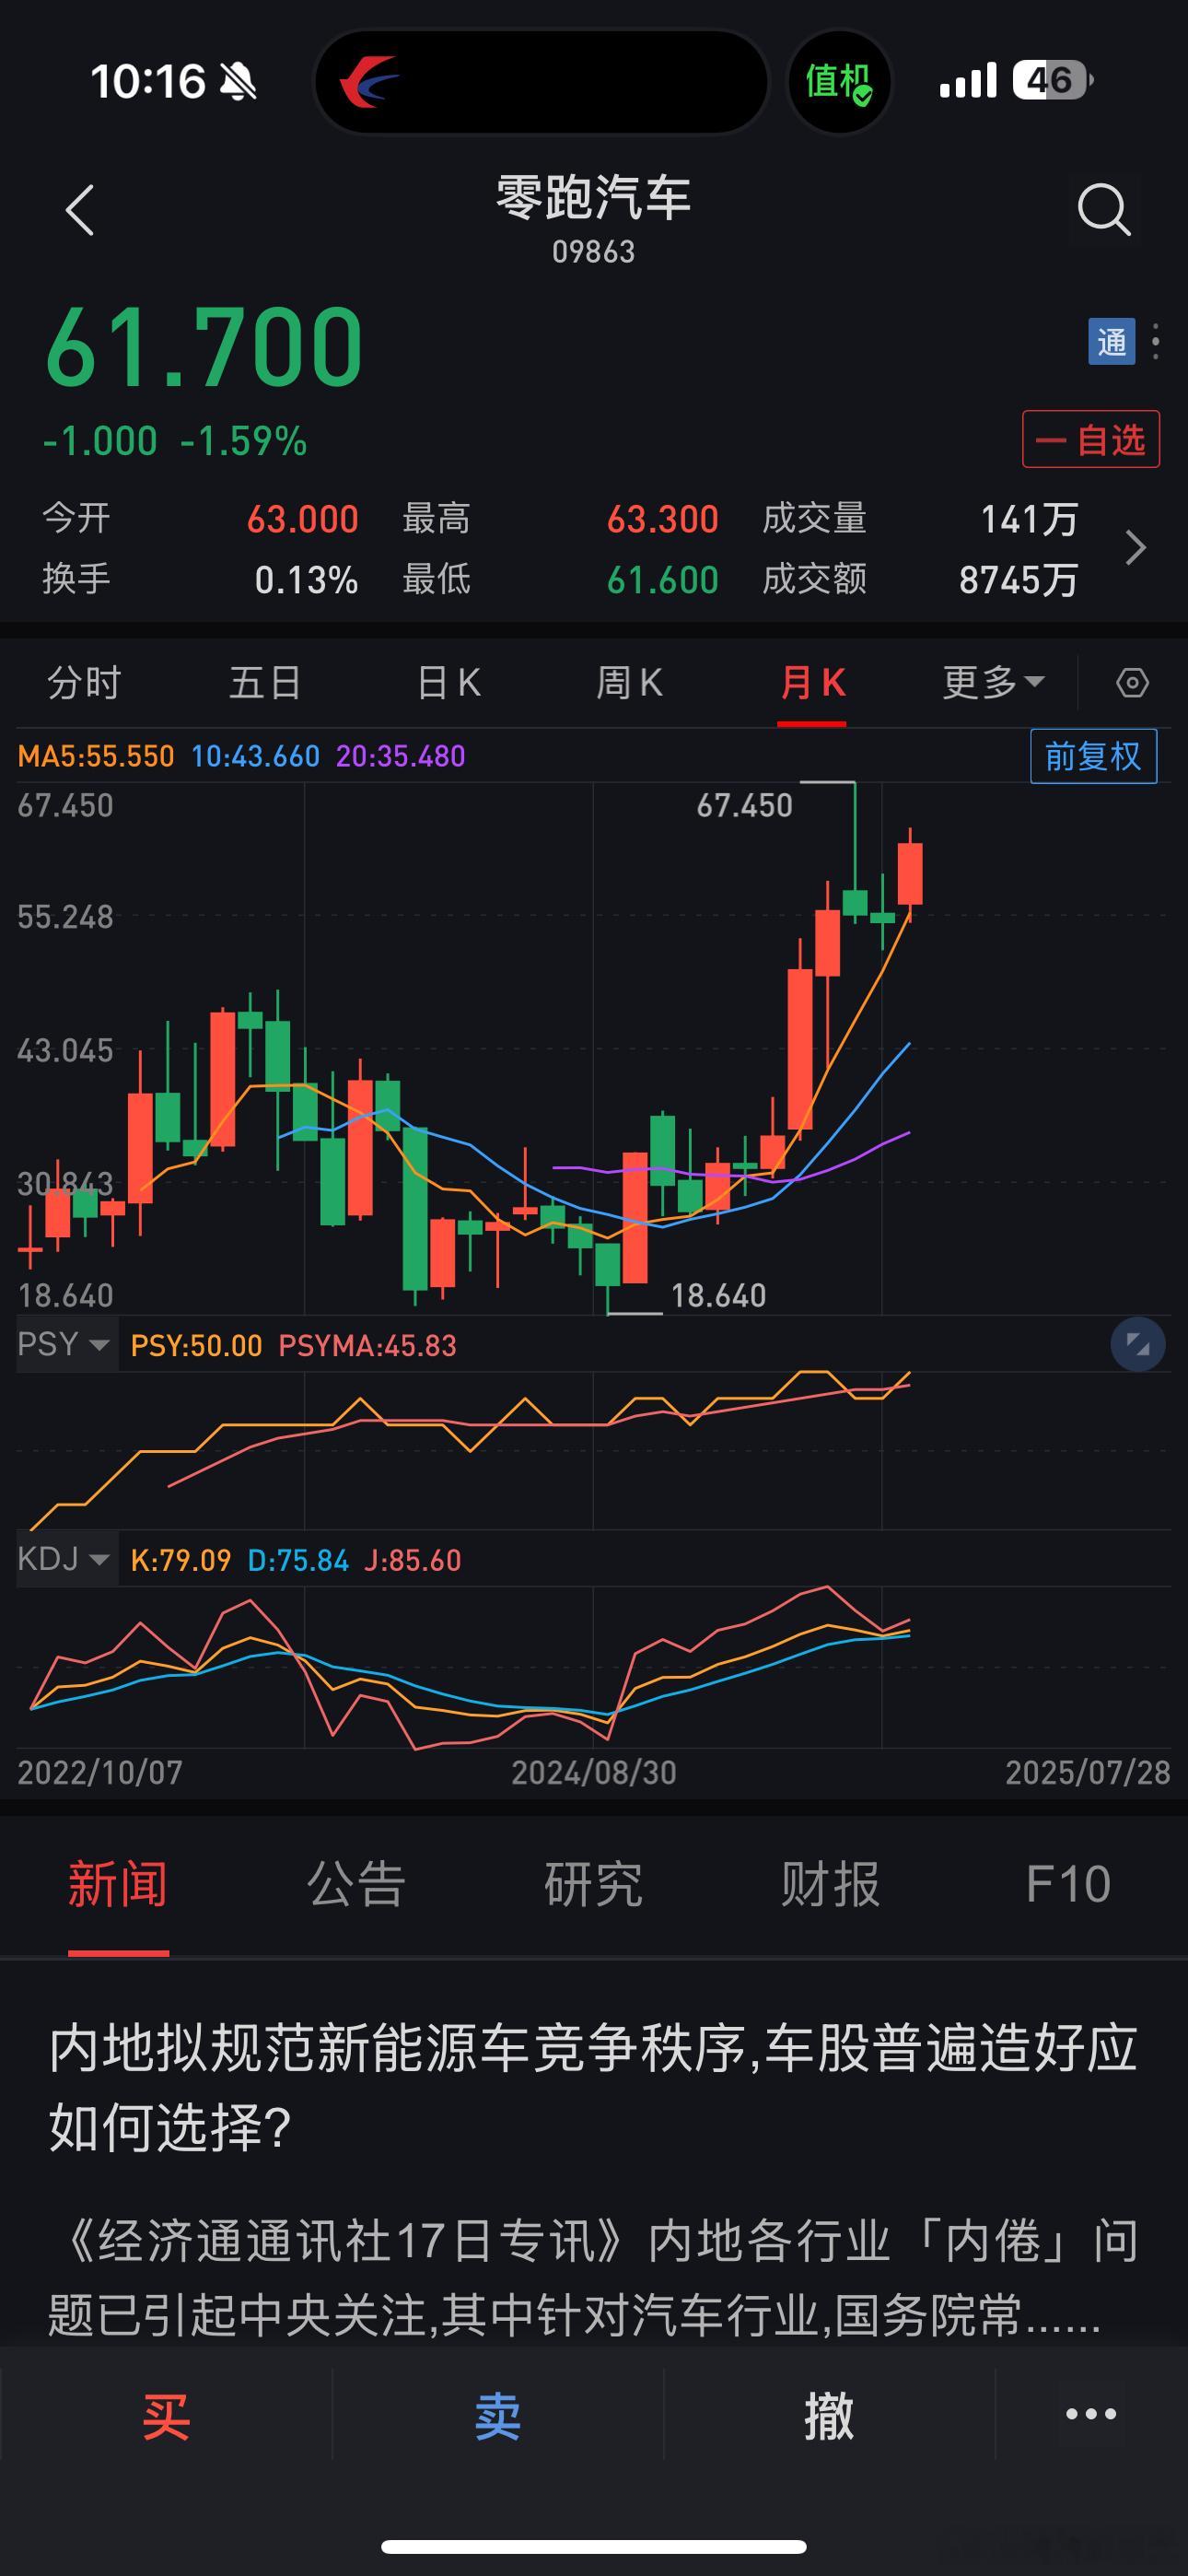Switch to the 五日 chart tab
This screenshot has height=2576, width=1188.
[265, 683]
